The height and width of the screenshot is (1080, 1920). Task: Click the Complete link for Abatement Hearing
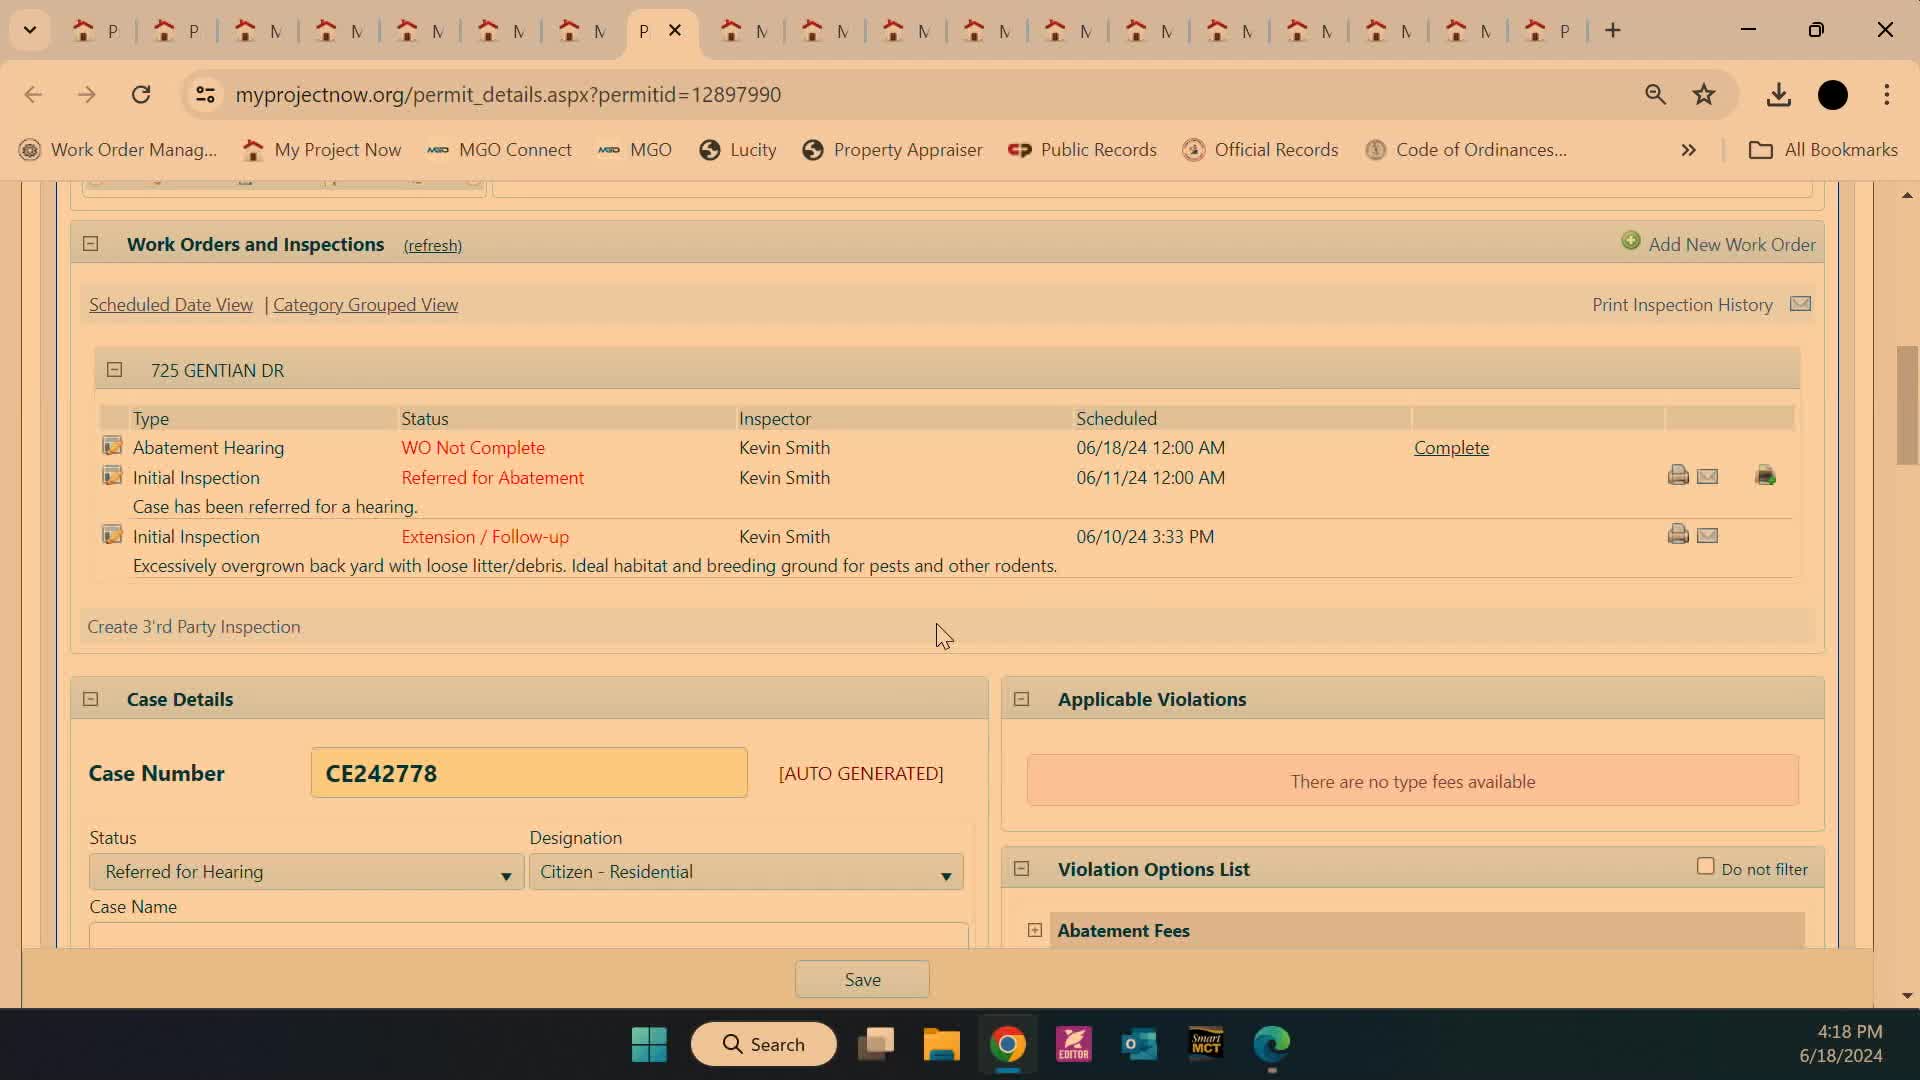1451,448
